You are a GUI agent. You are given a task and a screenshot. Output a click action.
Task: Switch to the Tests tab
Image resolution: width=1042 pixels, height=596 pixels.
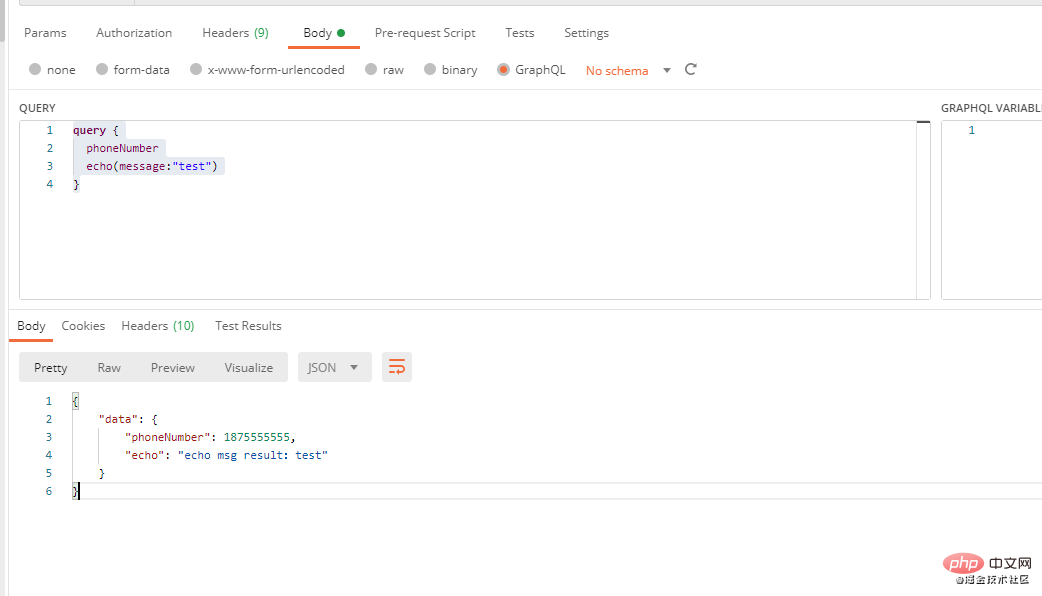point(520,33)
